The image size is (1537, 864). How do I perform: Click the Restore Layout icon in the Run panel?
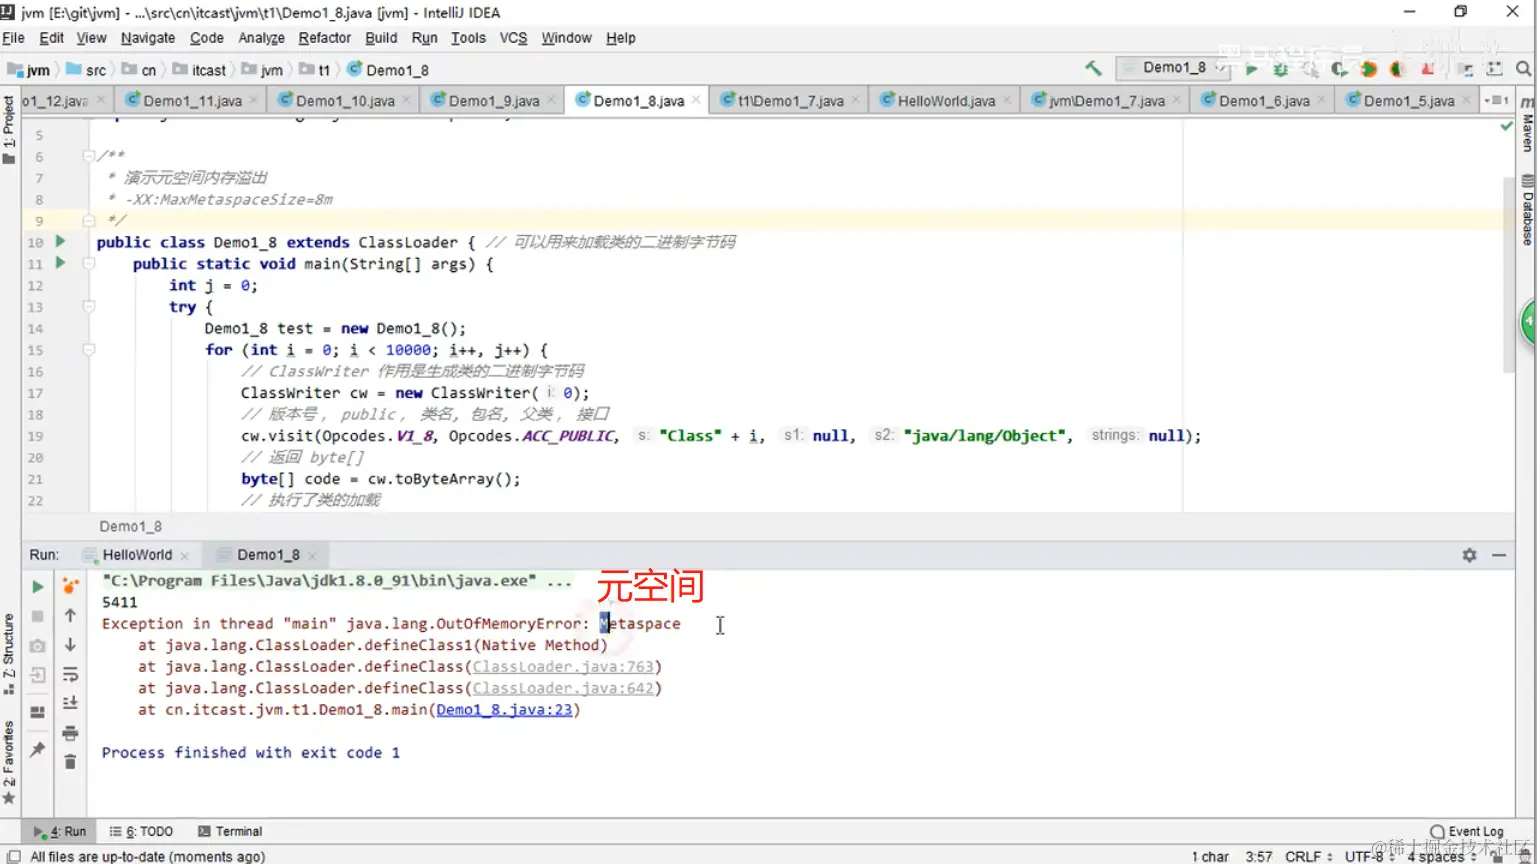coord(38,712)
